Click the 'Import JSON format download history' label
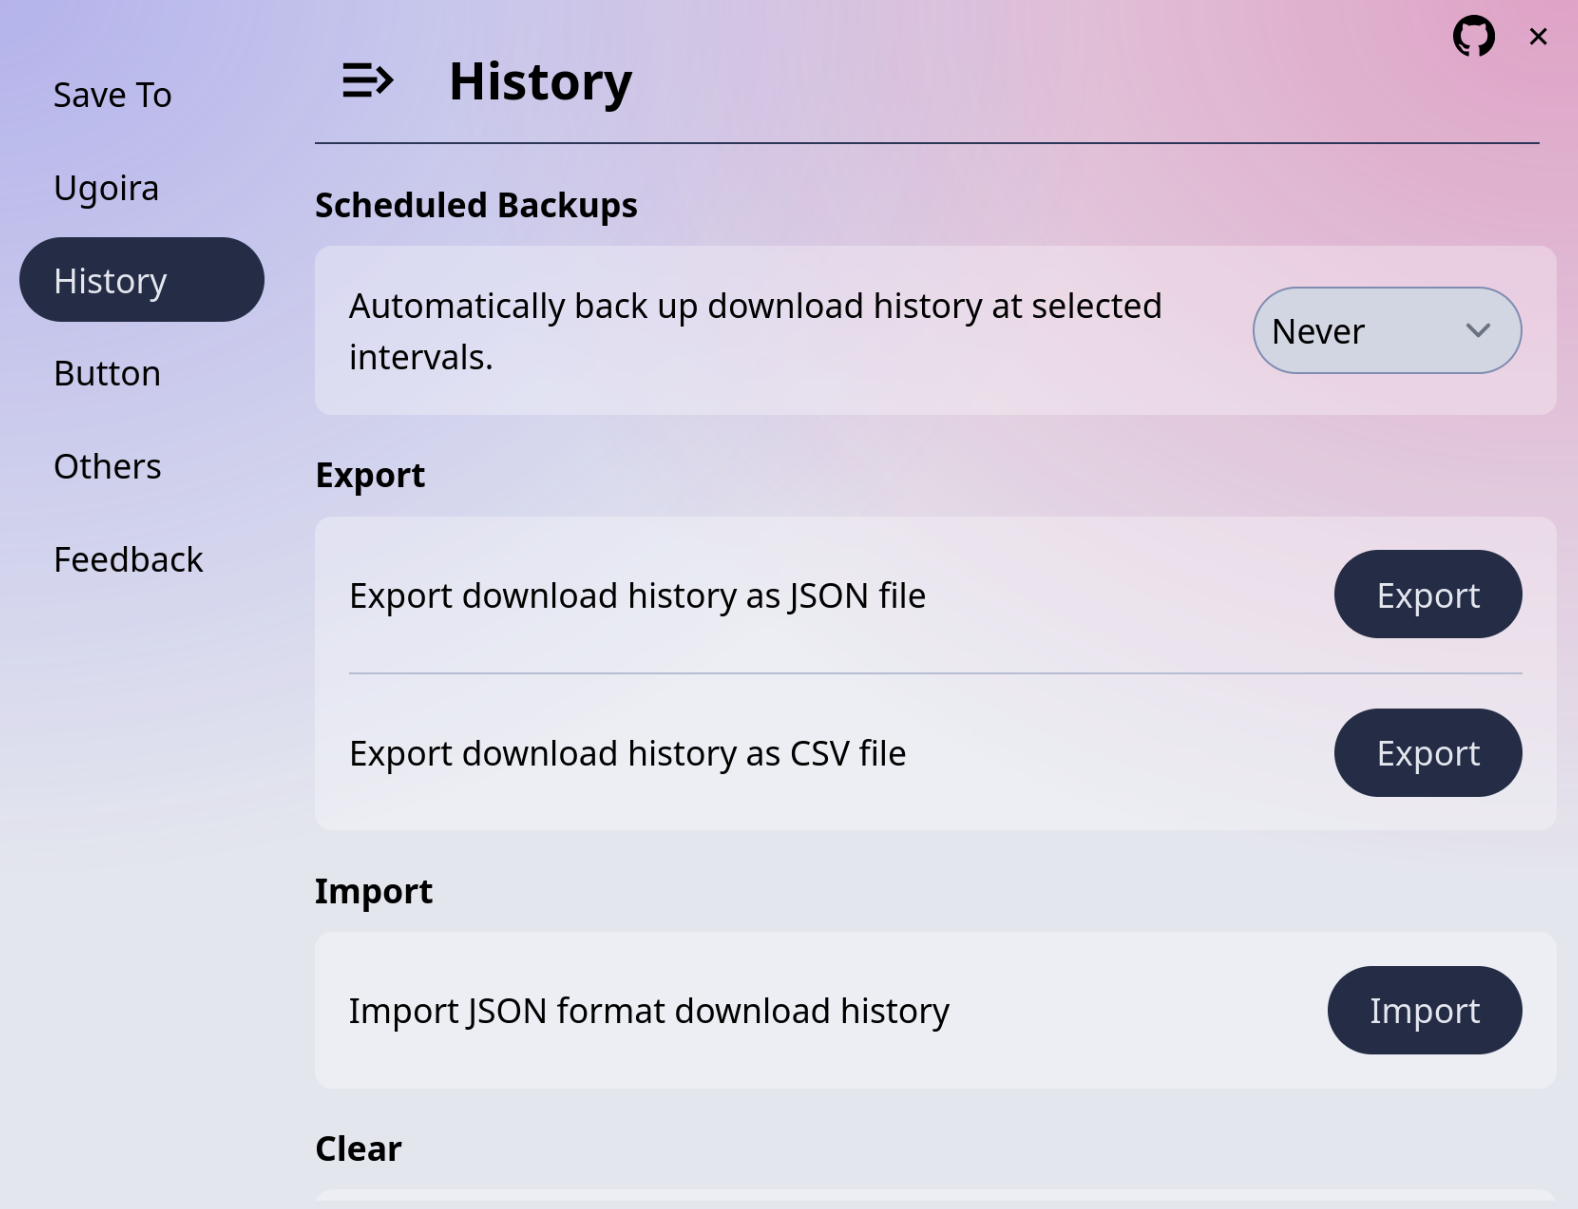The height and width of the screenshot is (1209, 1578). (x=649, y=1011)
